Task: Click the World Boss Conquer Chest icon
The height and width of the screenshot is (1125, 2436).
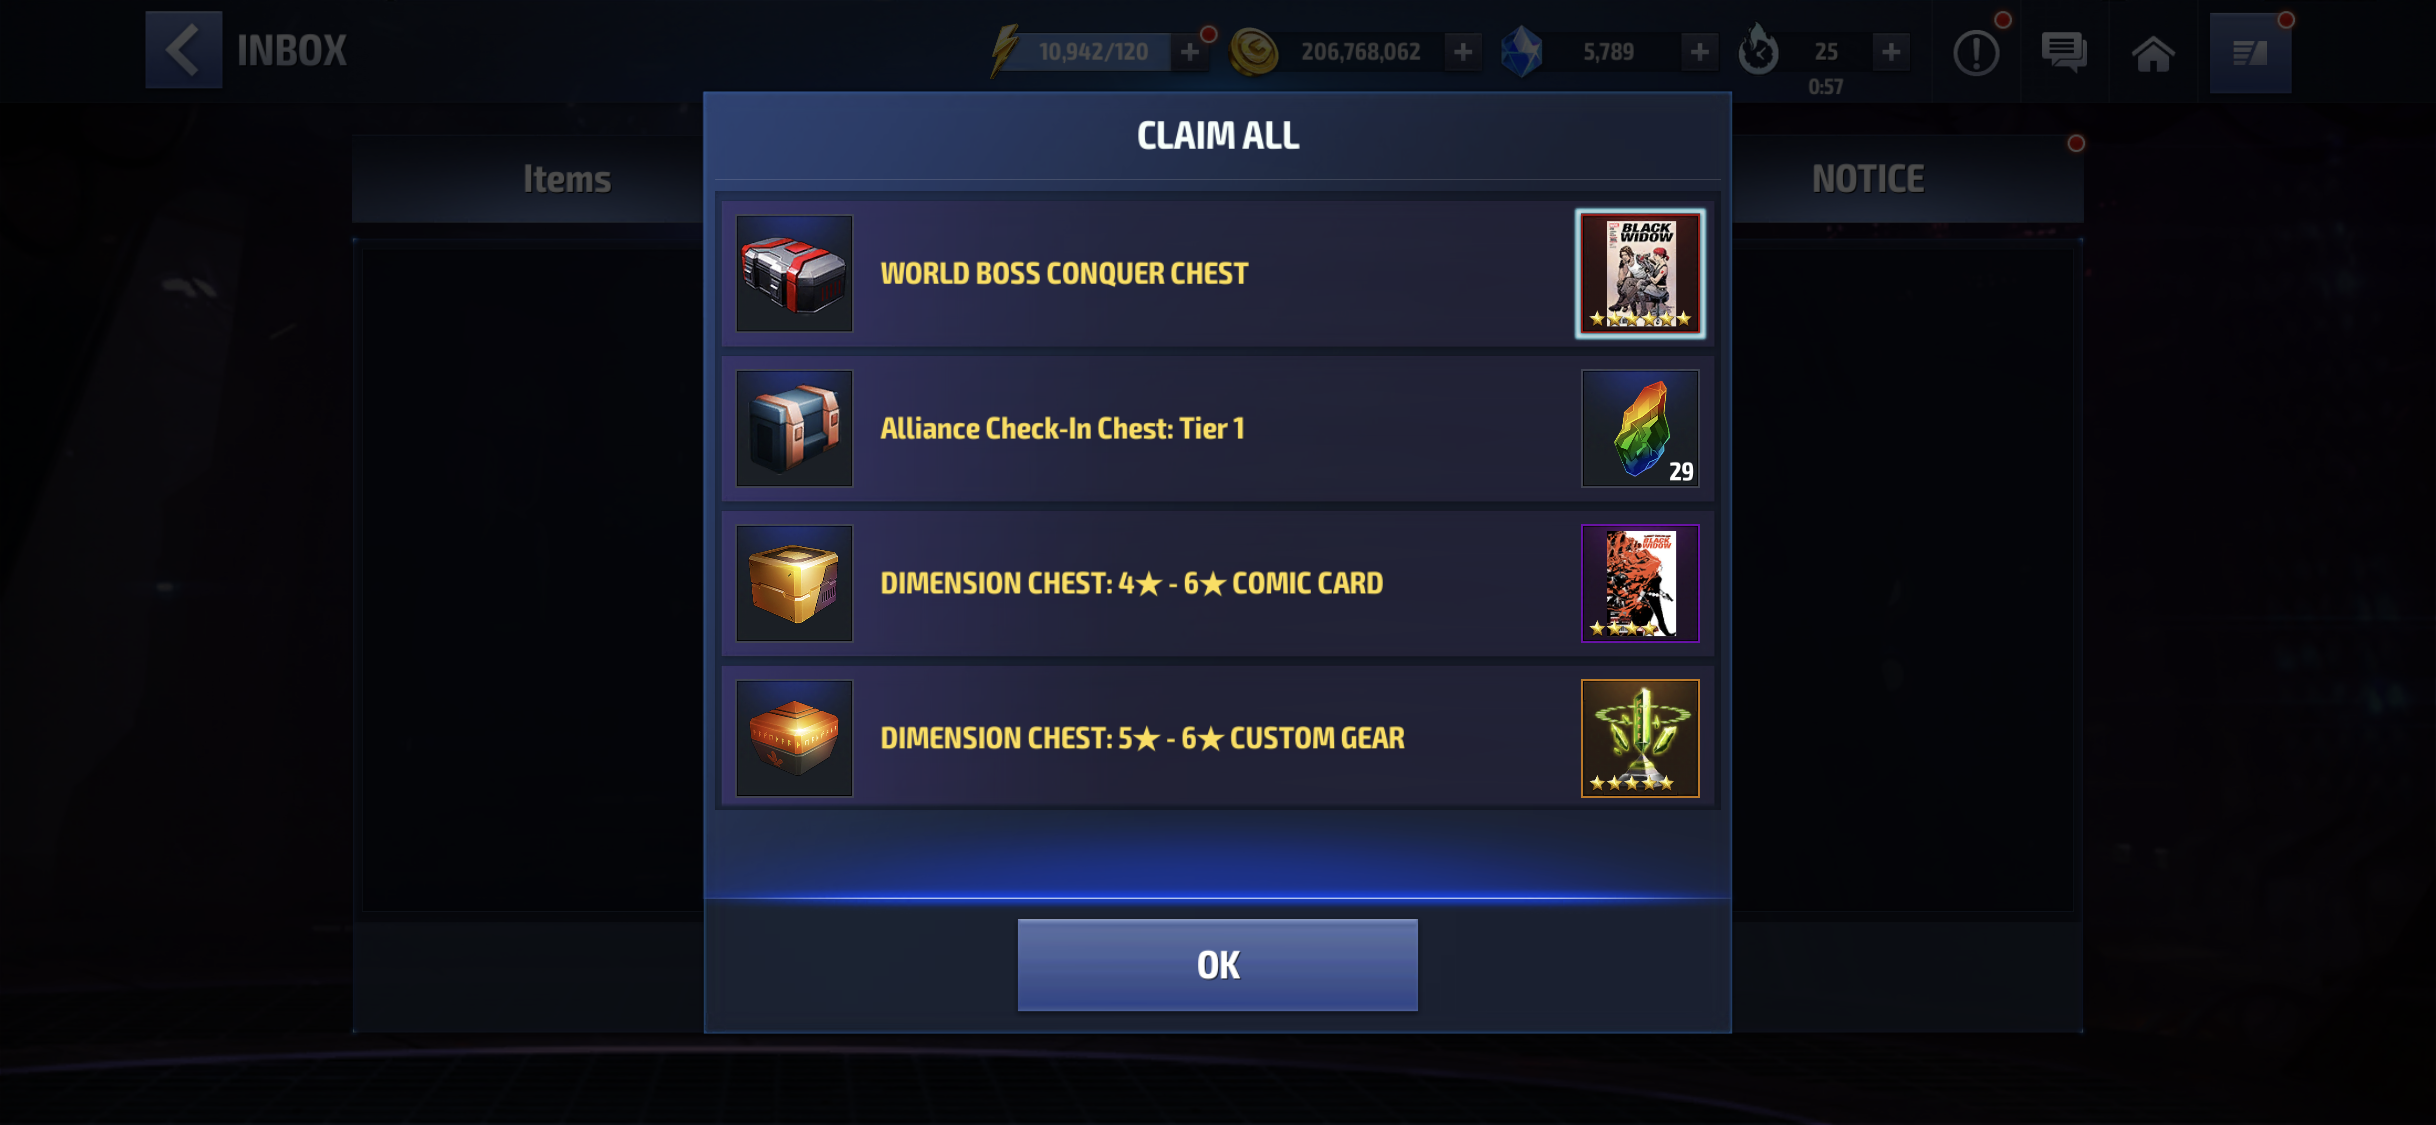Action: pos(794,273)
